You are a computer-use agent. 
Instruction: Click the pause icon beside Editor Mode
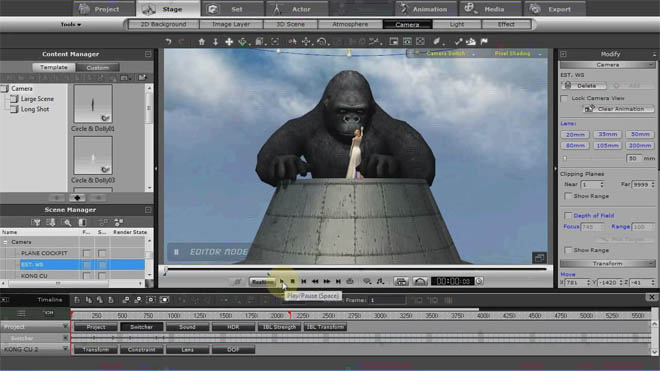176,252
